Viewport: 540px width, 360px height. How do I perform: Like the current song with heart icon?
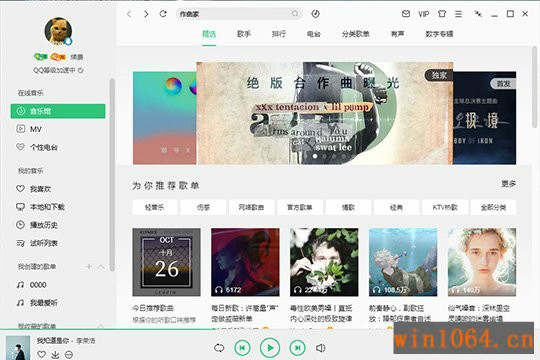click(x=41, y=354)
